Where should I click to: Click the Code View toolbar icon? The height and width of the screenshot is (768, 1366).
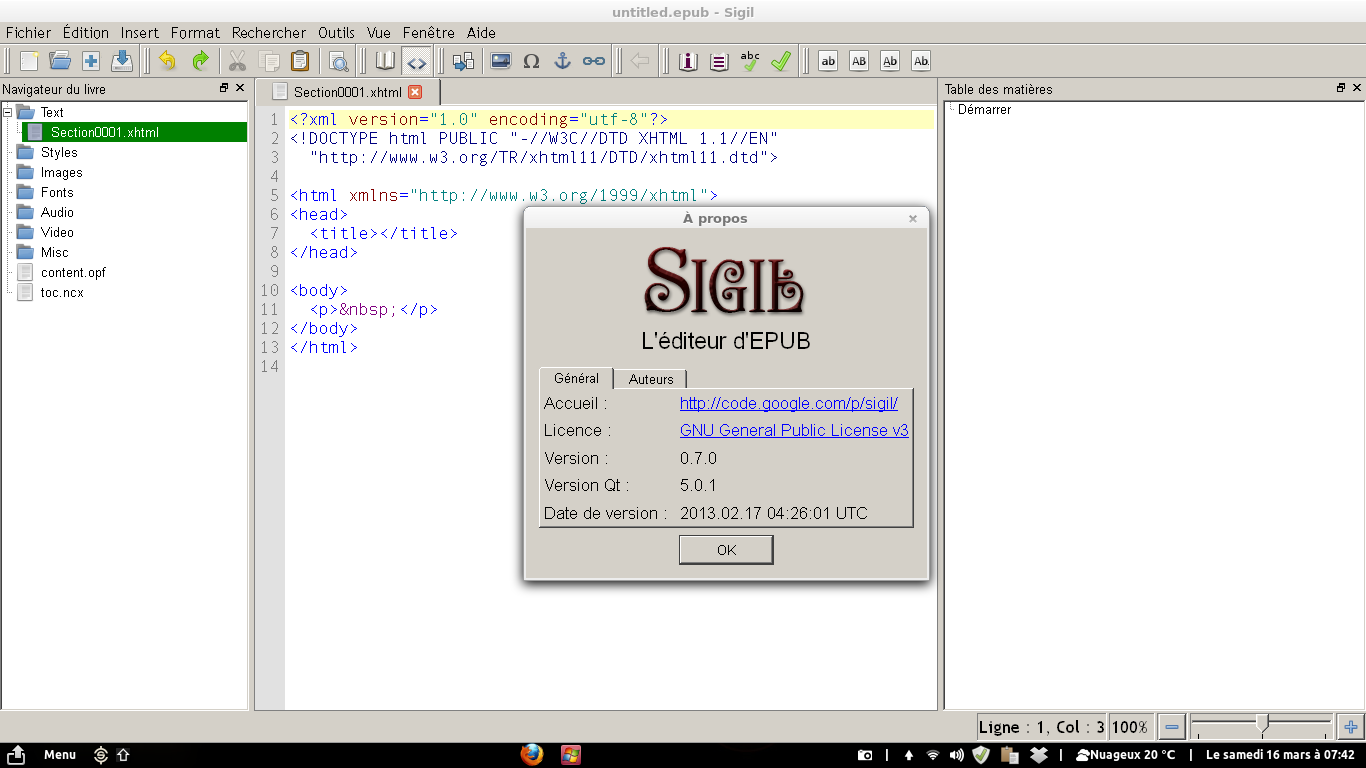[416, 61]
